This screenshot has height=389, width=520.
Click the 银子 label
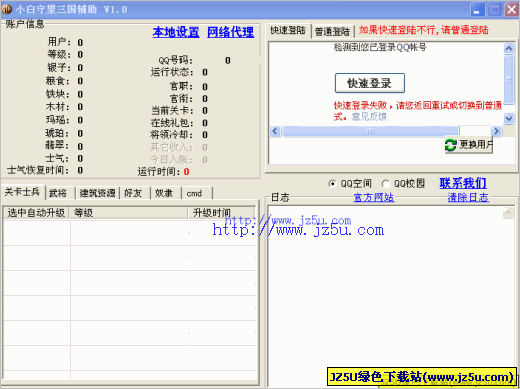tap(59, 68)
